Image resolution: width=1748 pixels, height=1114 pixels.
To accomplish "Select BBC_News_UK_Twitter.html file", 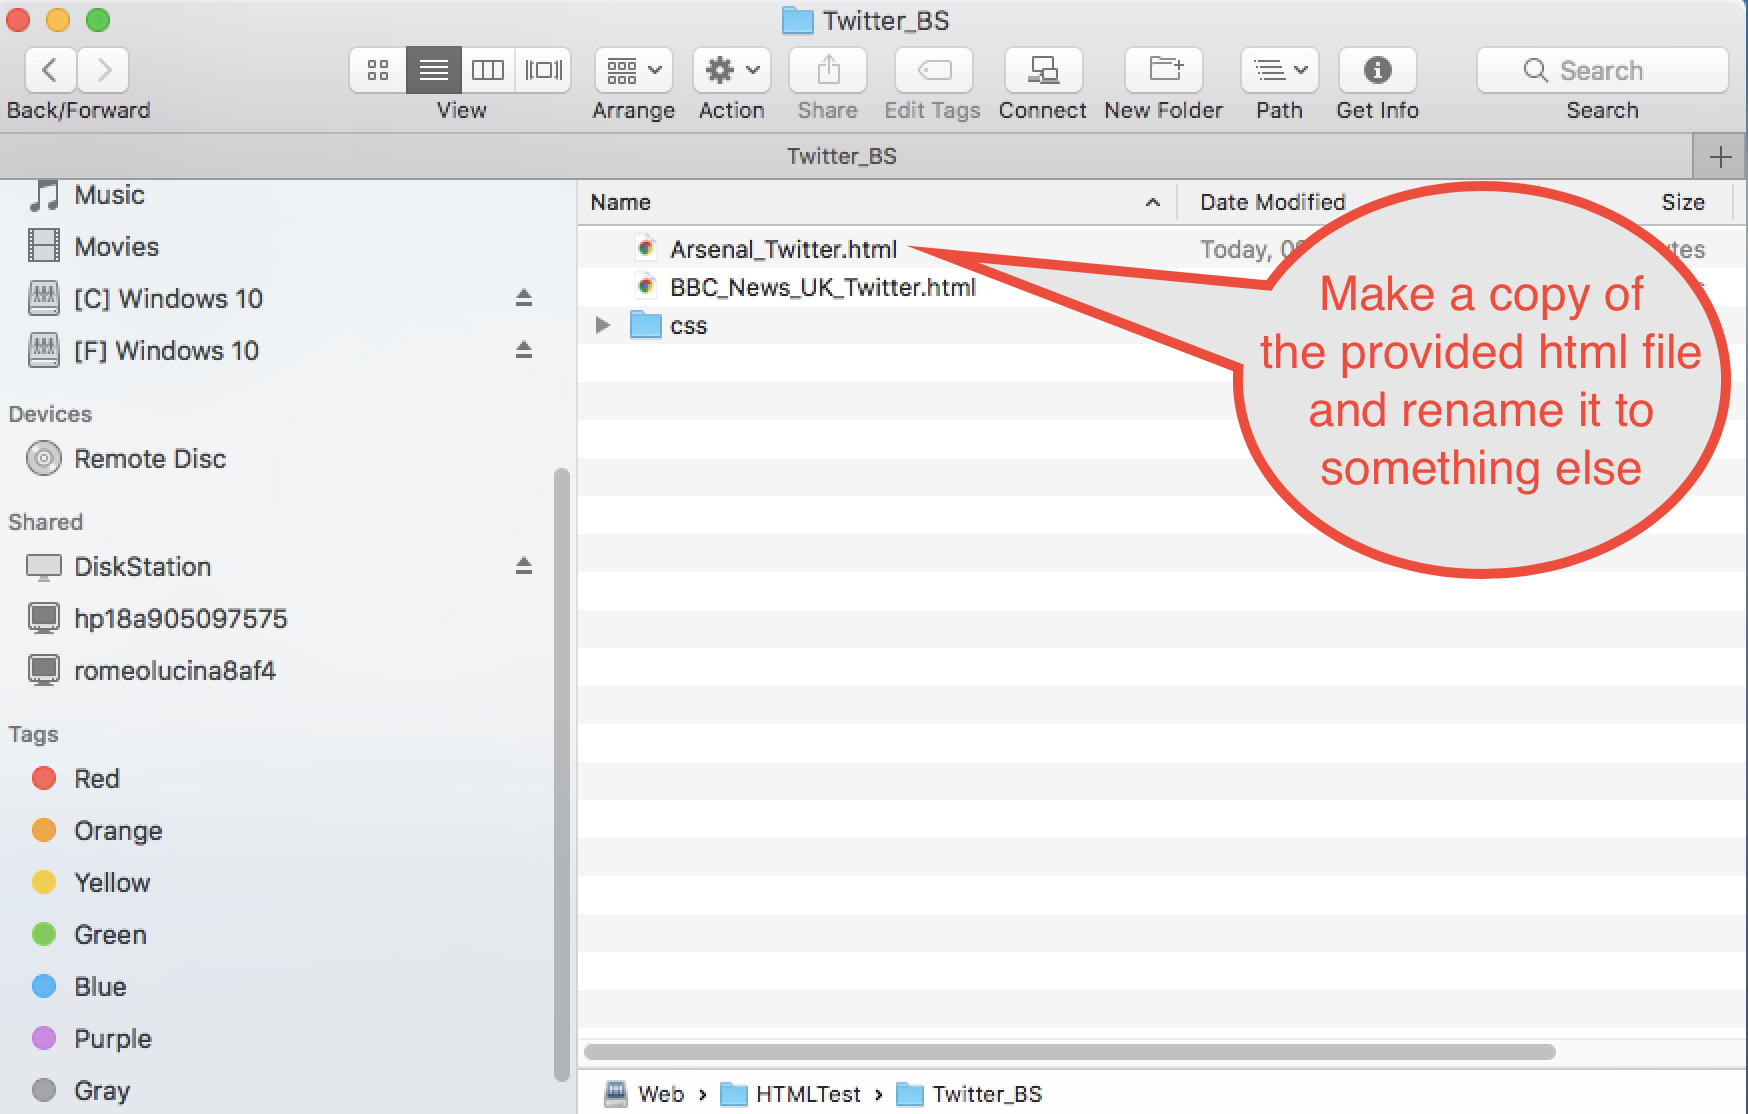I will pyautogui.click(x=822, y=287).
